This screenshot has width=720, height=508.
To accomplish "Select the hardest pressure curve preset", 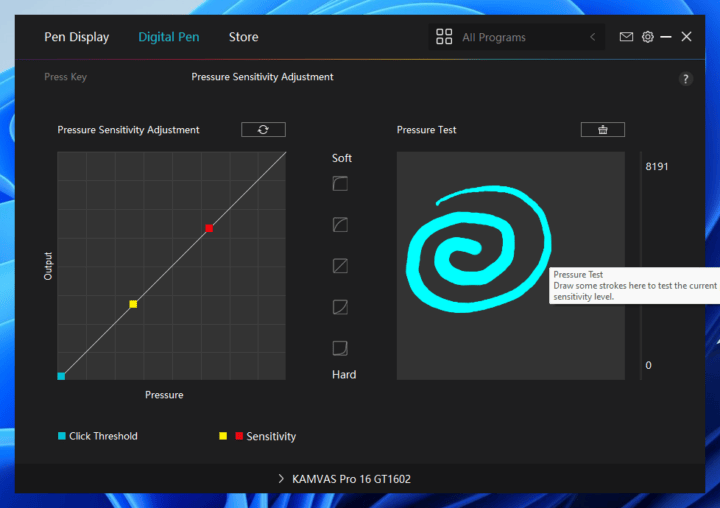I will [340, 348].
